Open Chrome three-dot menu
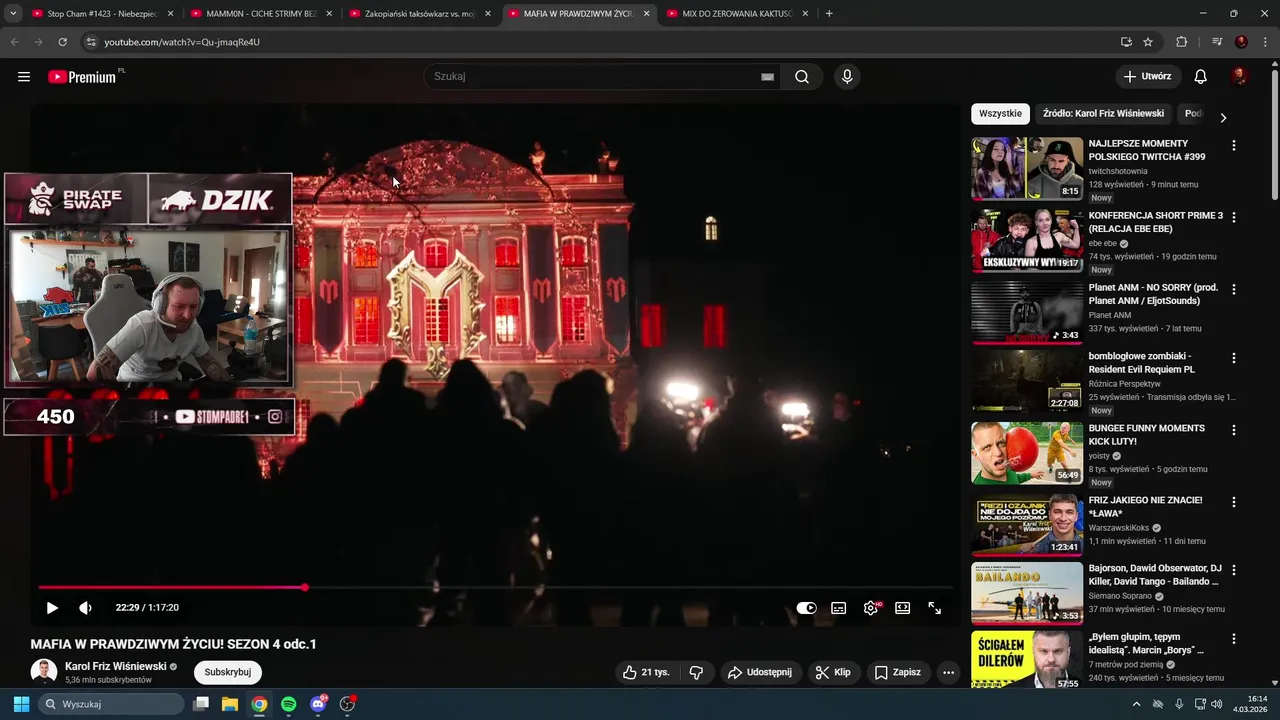 [x=1265, y=42]
